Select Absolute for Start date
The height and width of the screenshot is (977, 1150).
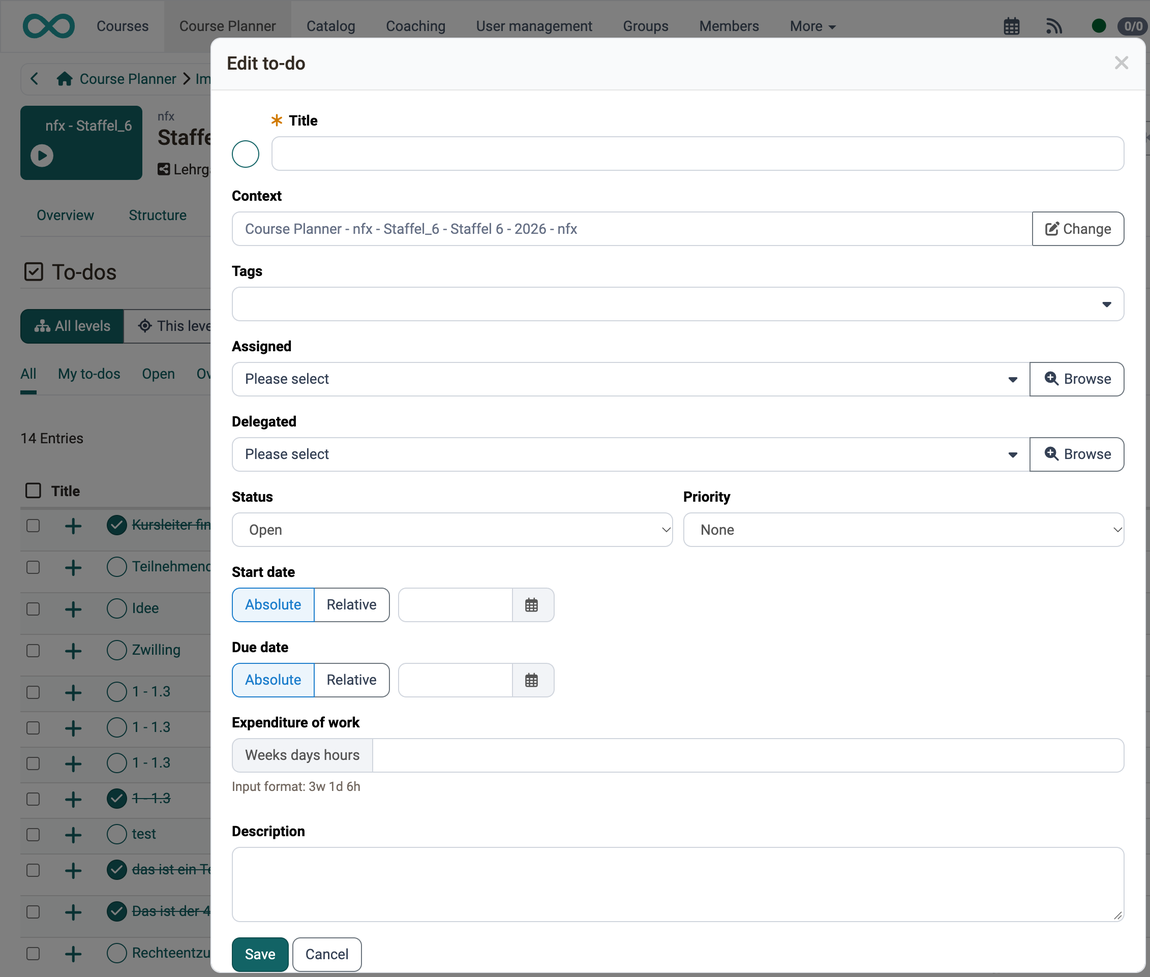coord(273,605)
